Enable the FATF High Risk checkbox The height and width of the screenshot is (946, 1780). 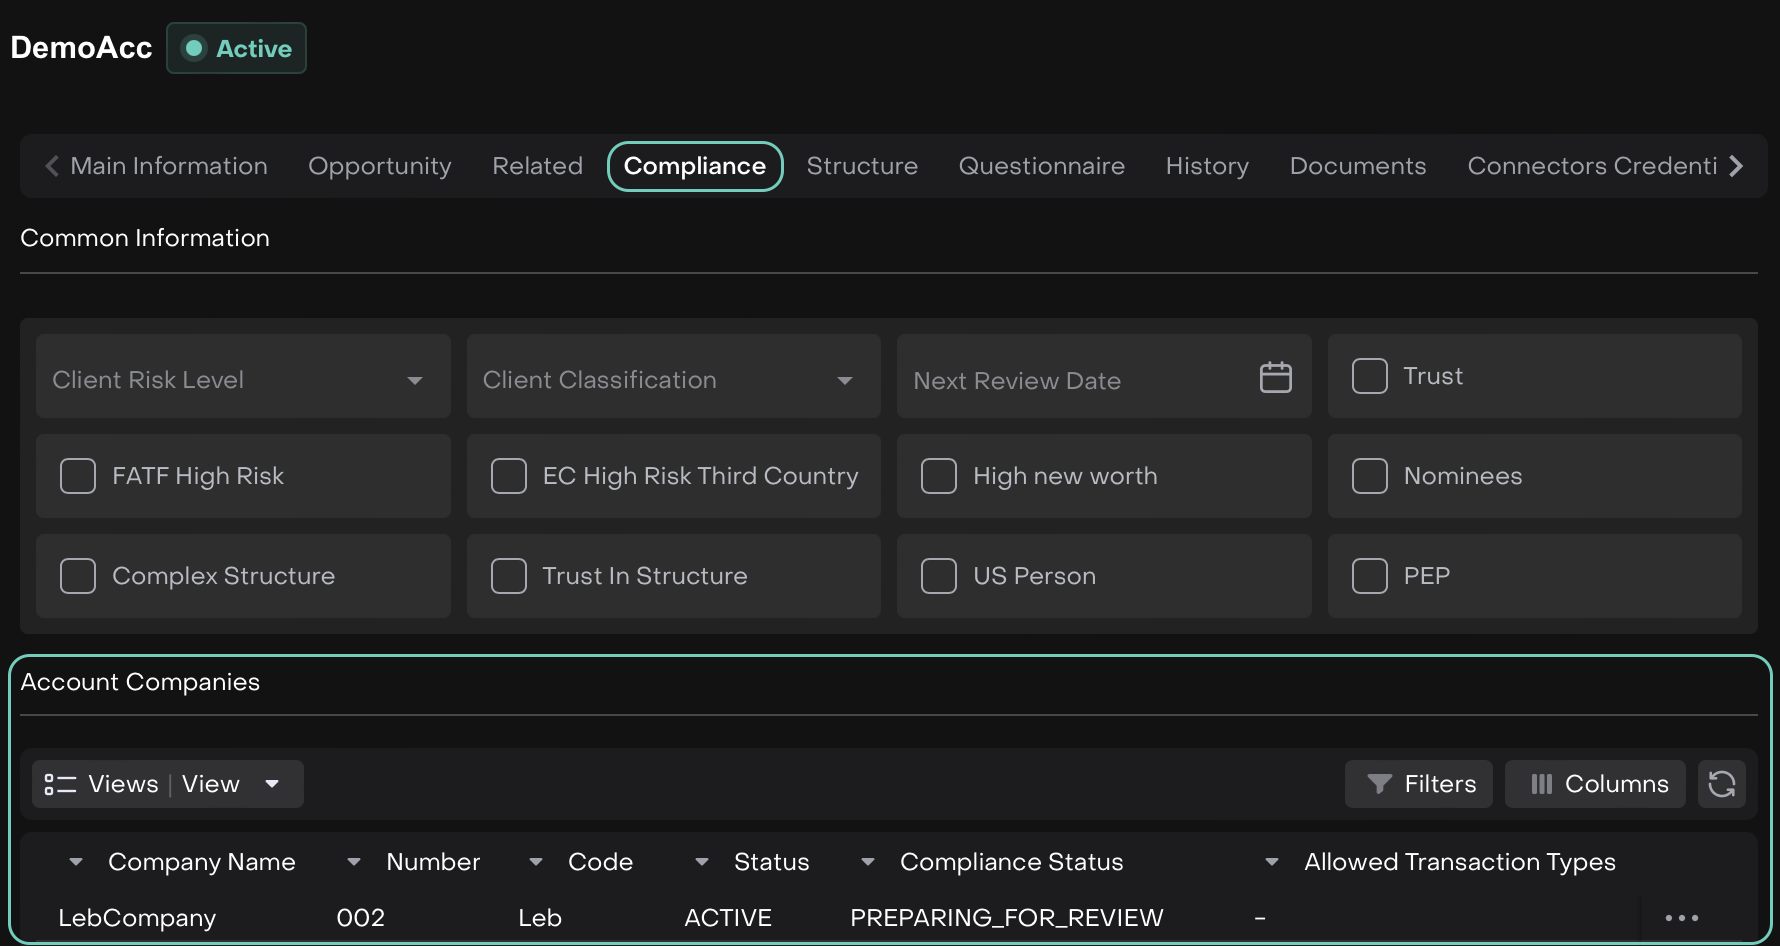78,476
